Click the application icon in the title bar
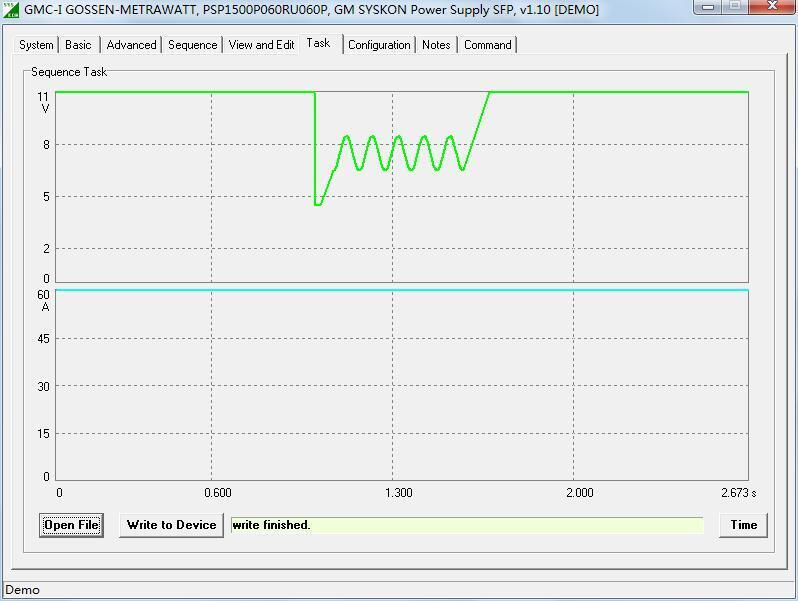The height and width of the screenshot is (601, 798). pyautogui.click(x=11, y=10)
